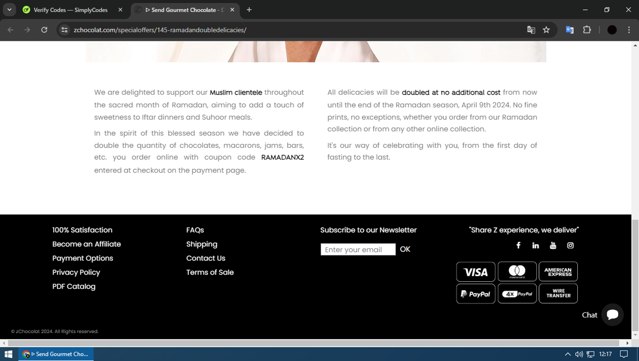Open the Privacy Policy link
The width and height of the screenshot is (639, 361).
point(76,272)
